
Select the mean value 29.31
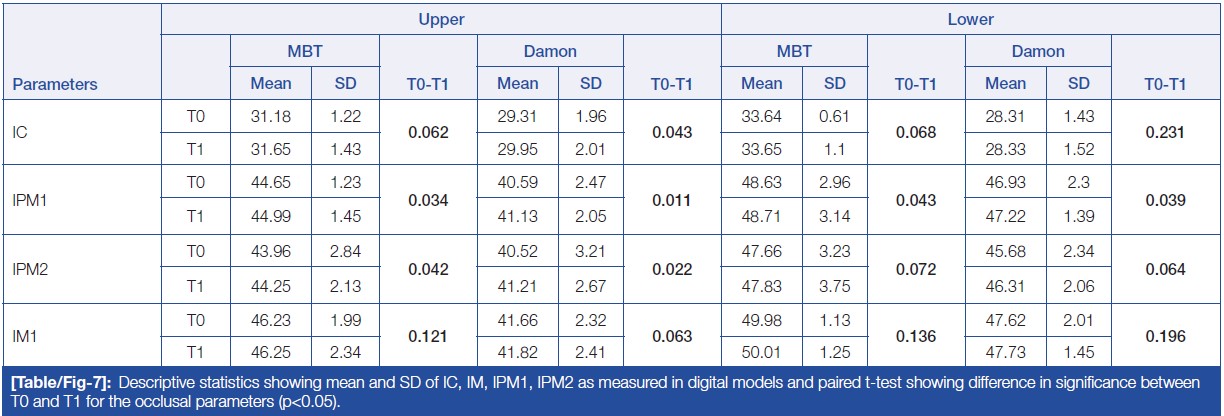[x=517, y=115]
